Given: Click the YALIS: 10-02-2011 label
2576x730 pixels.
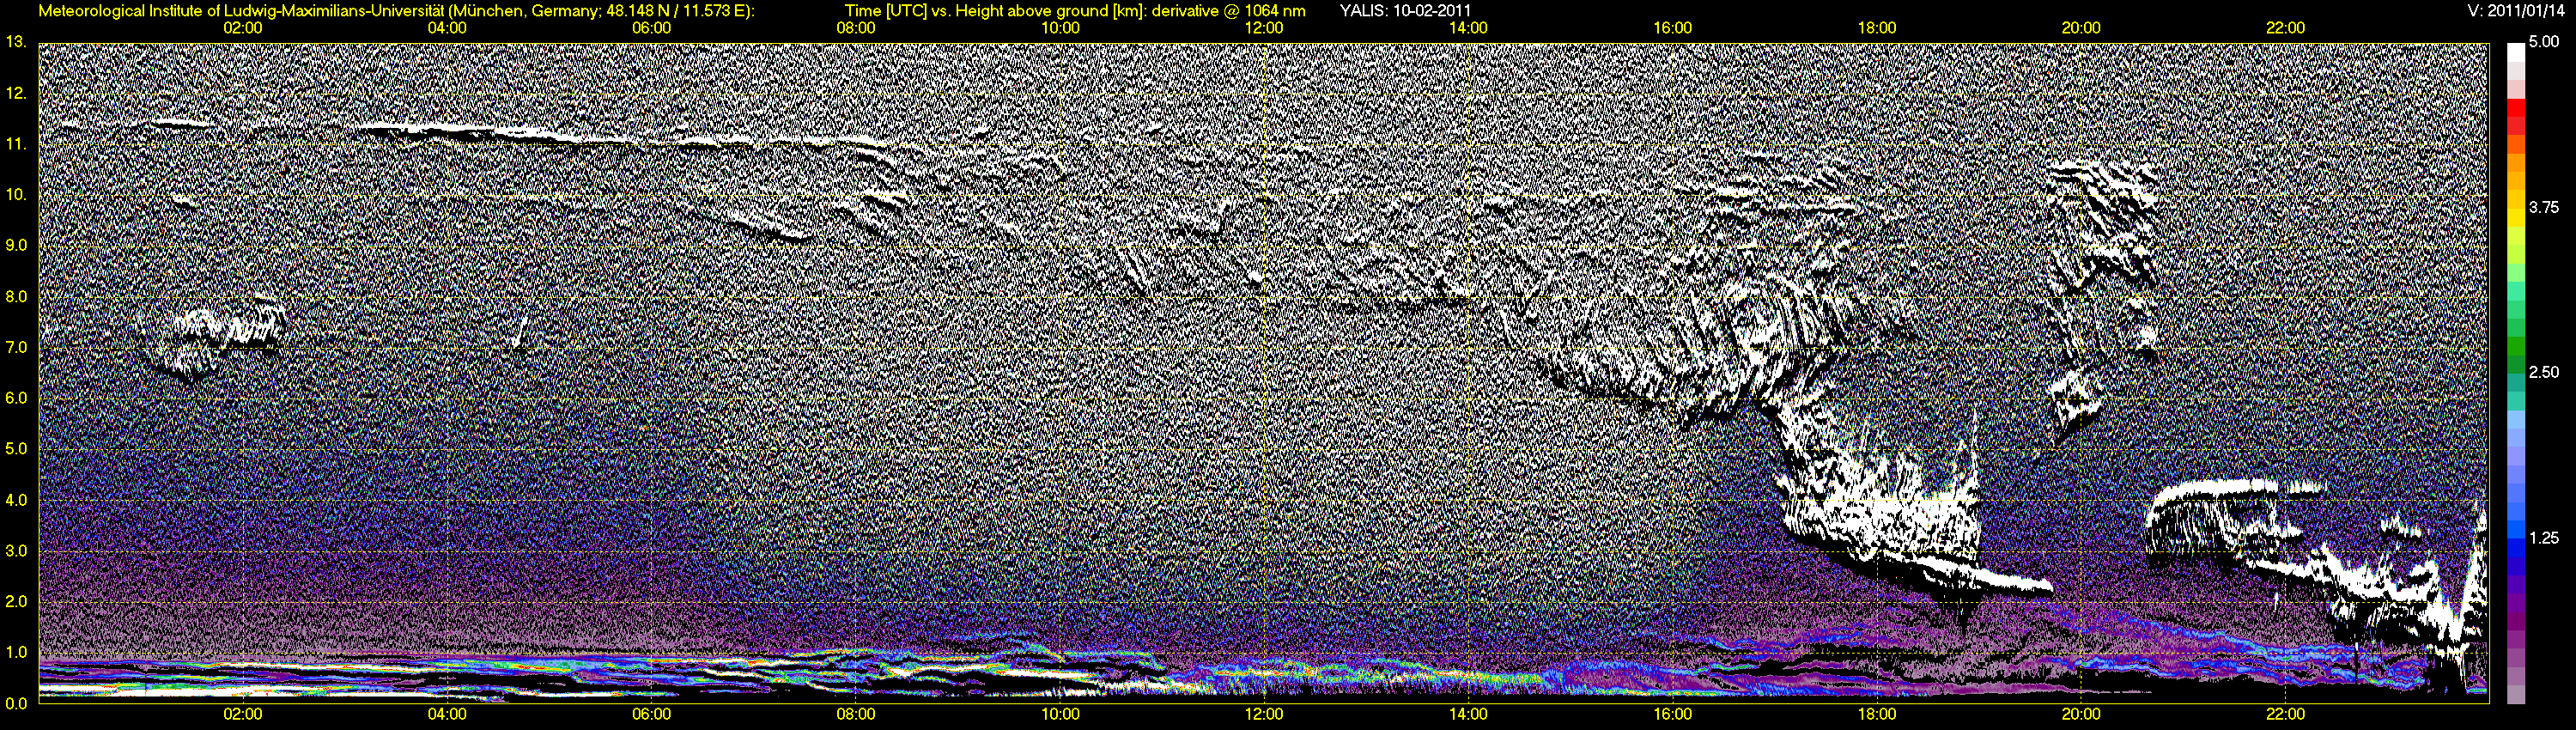Looking at the screenshot, I should click(1405, 11).
